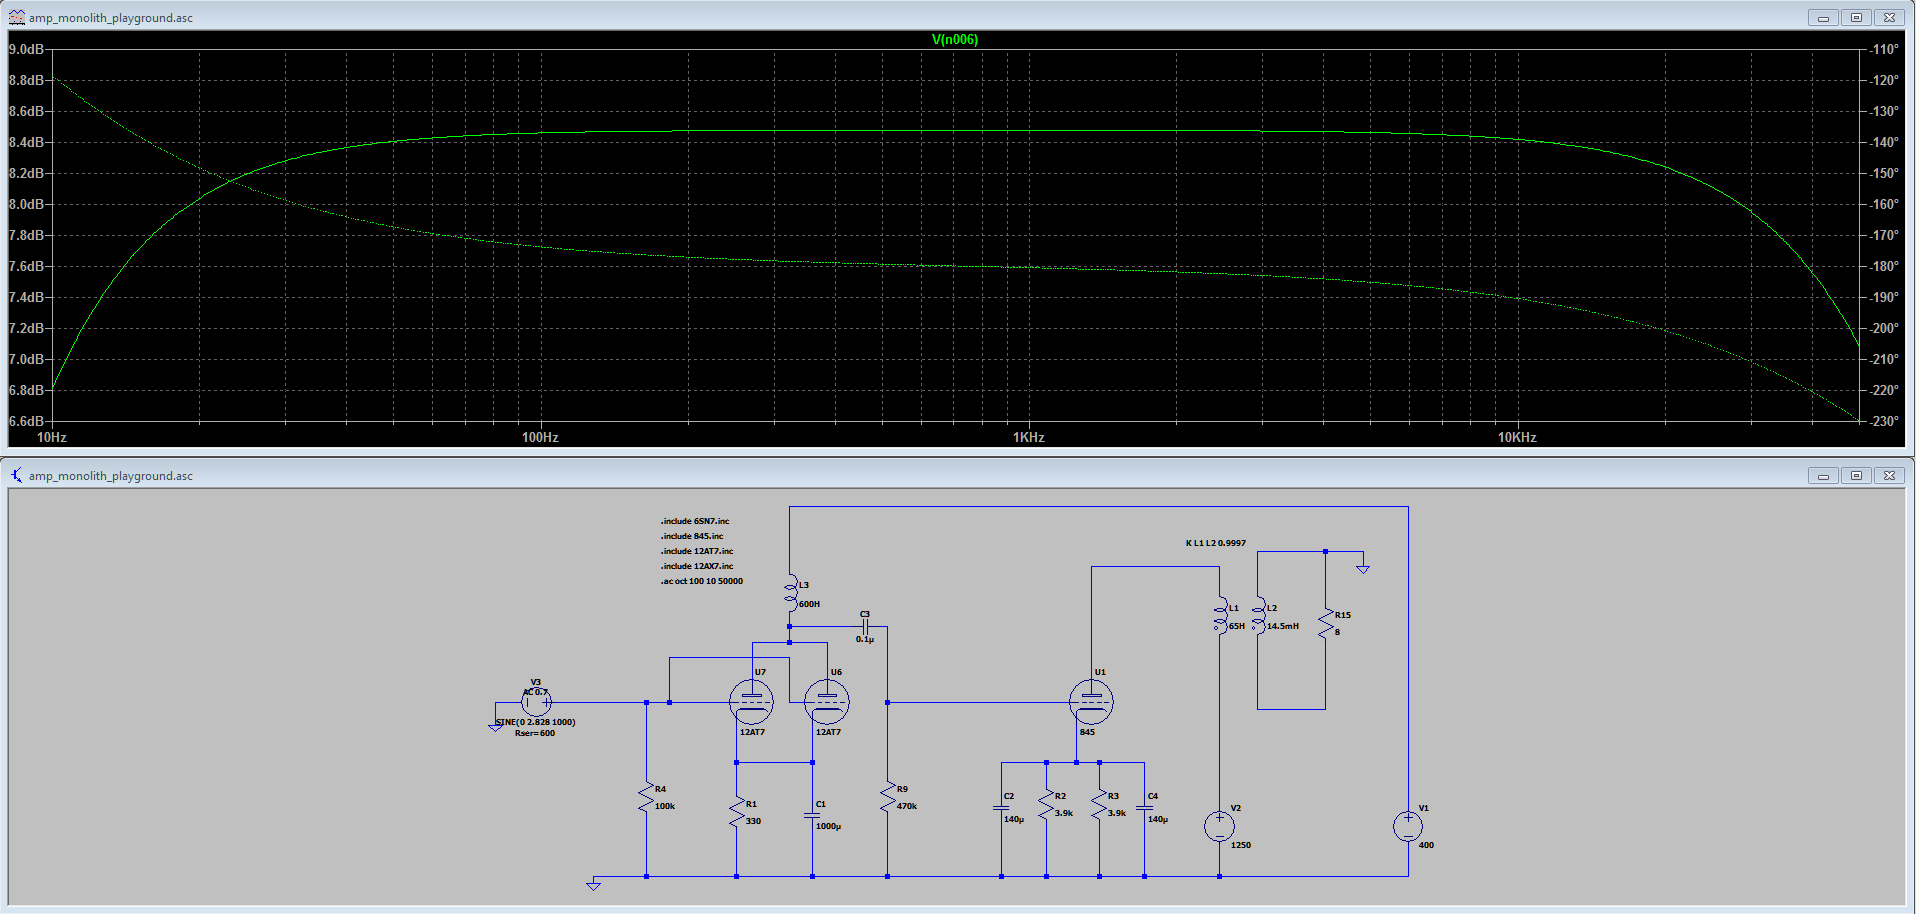Click the -110° phase axis label

(1884, 49)
